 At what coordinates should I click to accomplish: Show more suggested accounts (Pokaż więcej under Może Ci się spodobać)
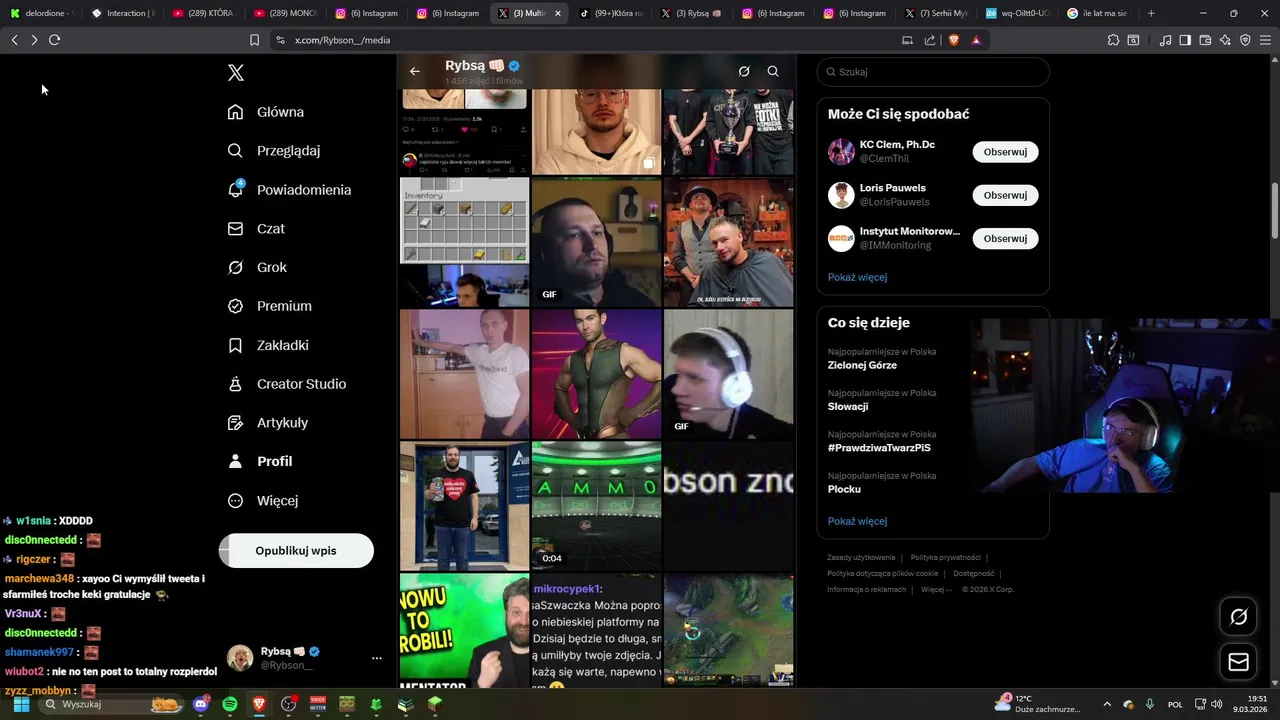857,277
